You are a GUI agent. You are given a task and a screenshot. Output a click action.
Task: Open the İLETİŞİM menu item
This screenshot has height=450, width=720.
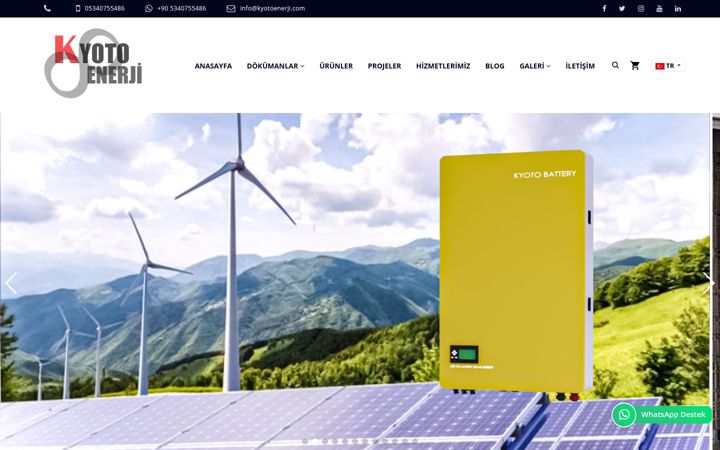(x=580, y=66)
